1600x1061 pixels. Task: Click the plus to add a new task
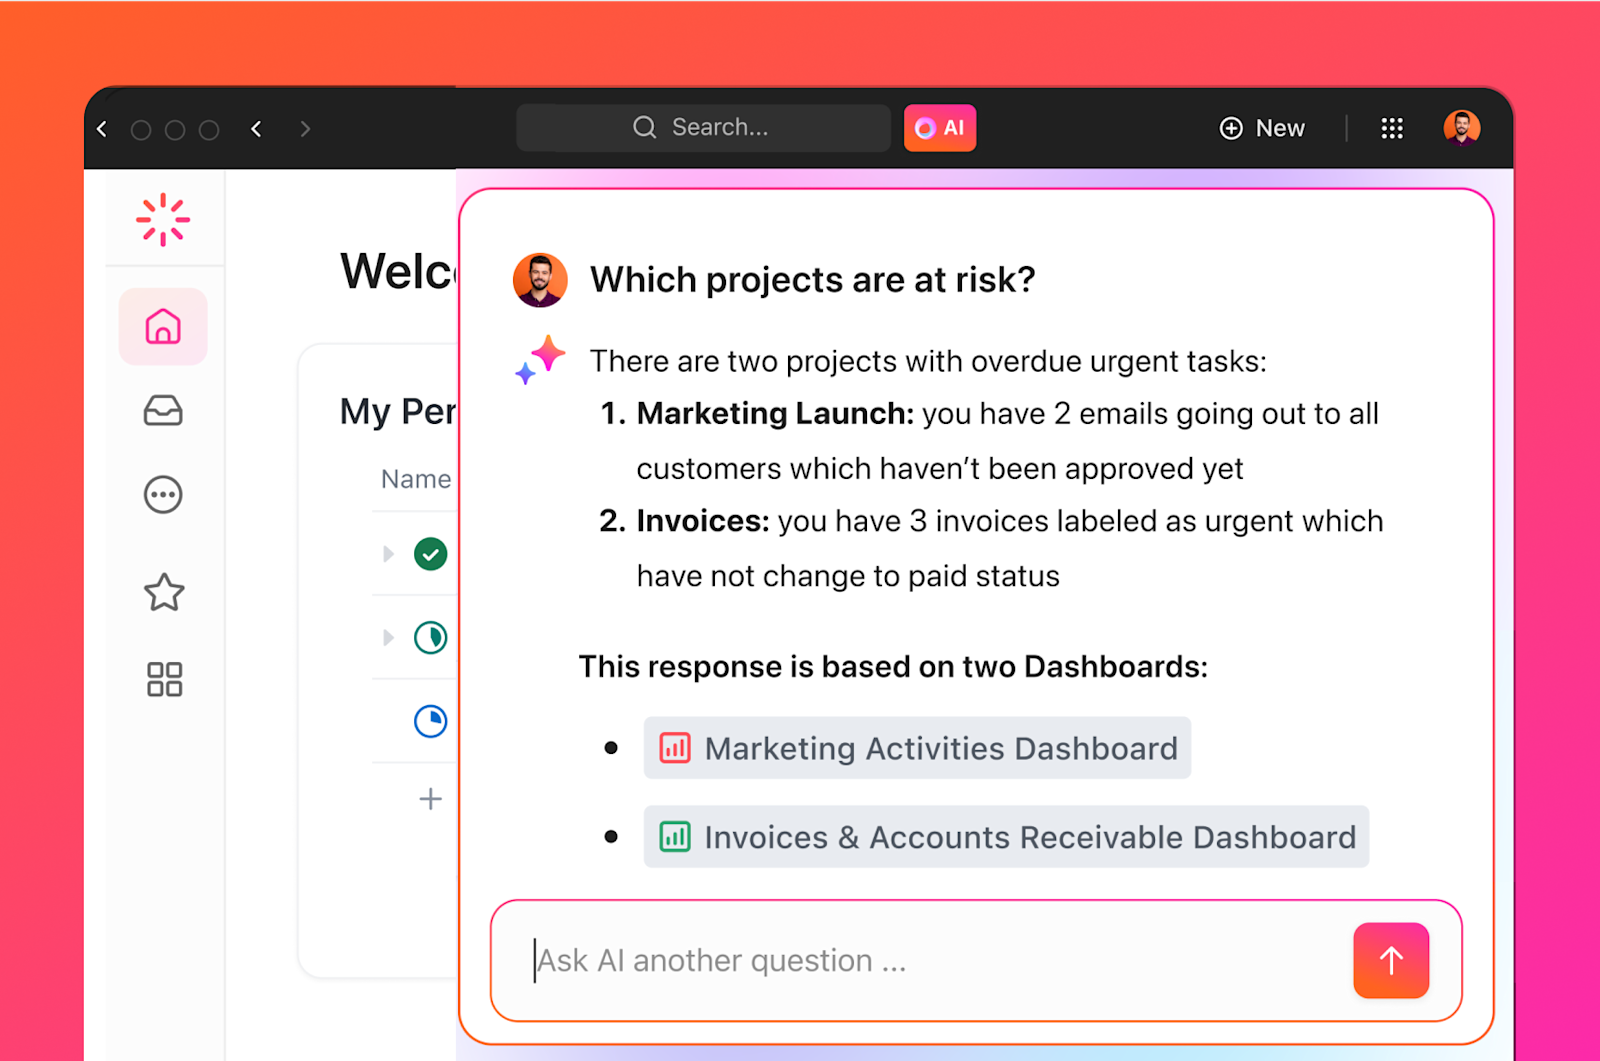tap(430, 798)
